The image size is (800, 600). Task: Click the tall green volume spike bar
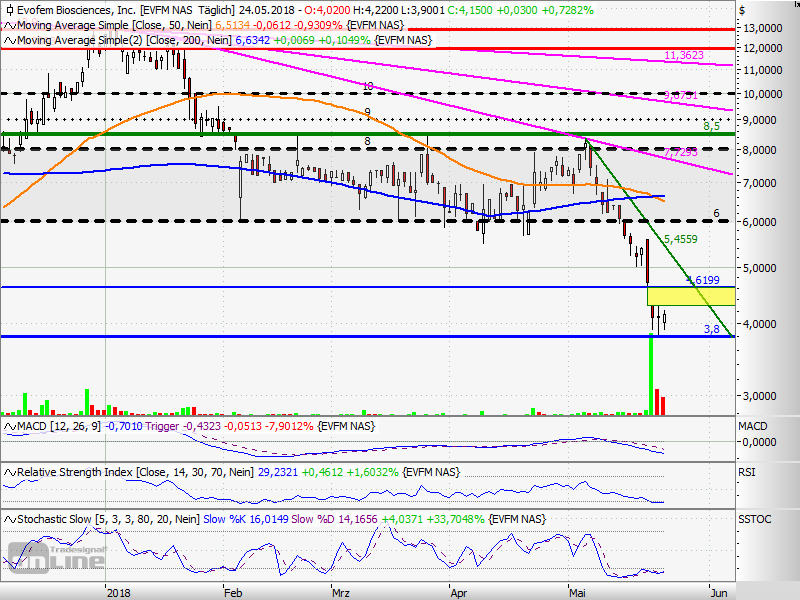pyautogui.click(x=651, y=374)
